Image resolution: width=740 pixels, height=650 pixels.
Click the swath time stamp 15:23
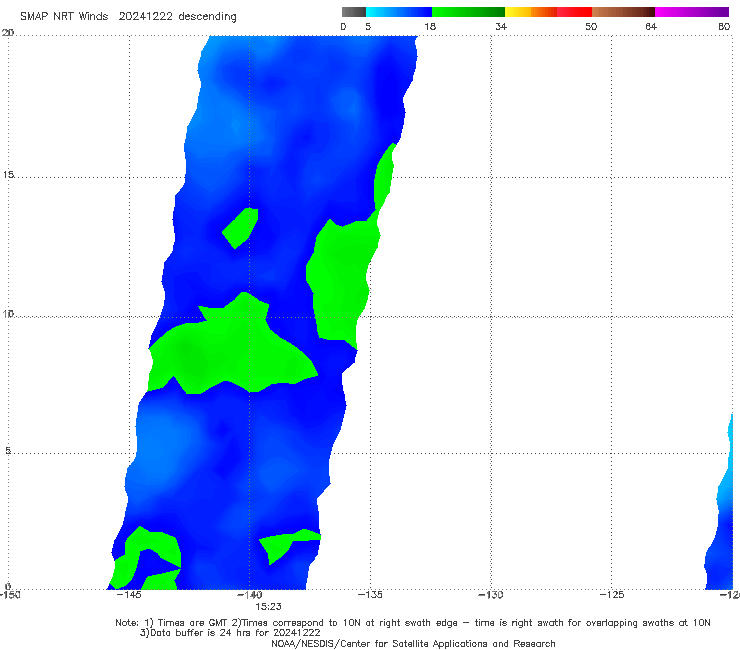(x=269, y=607)
